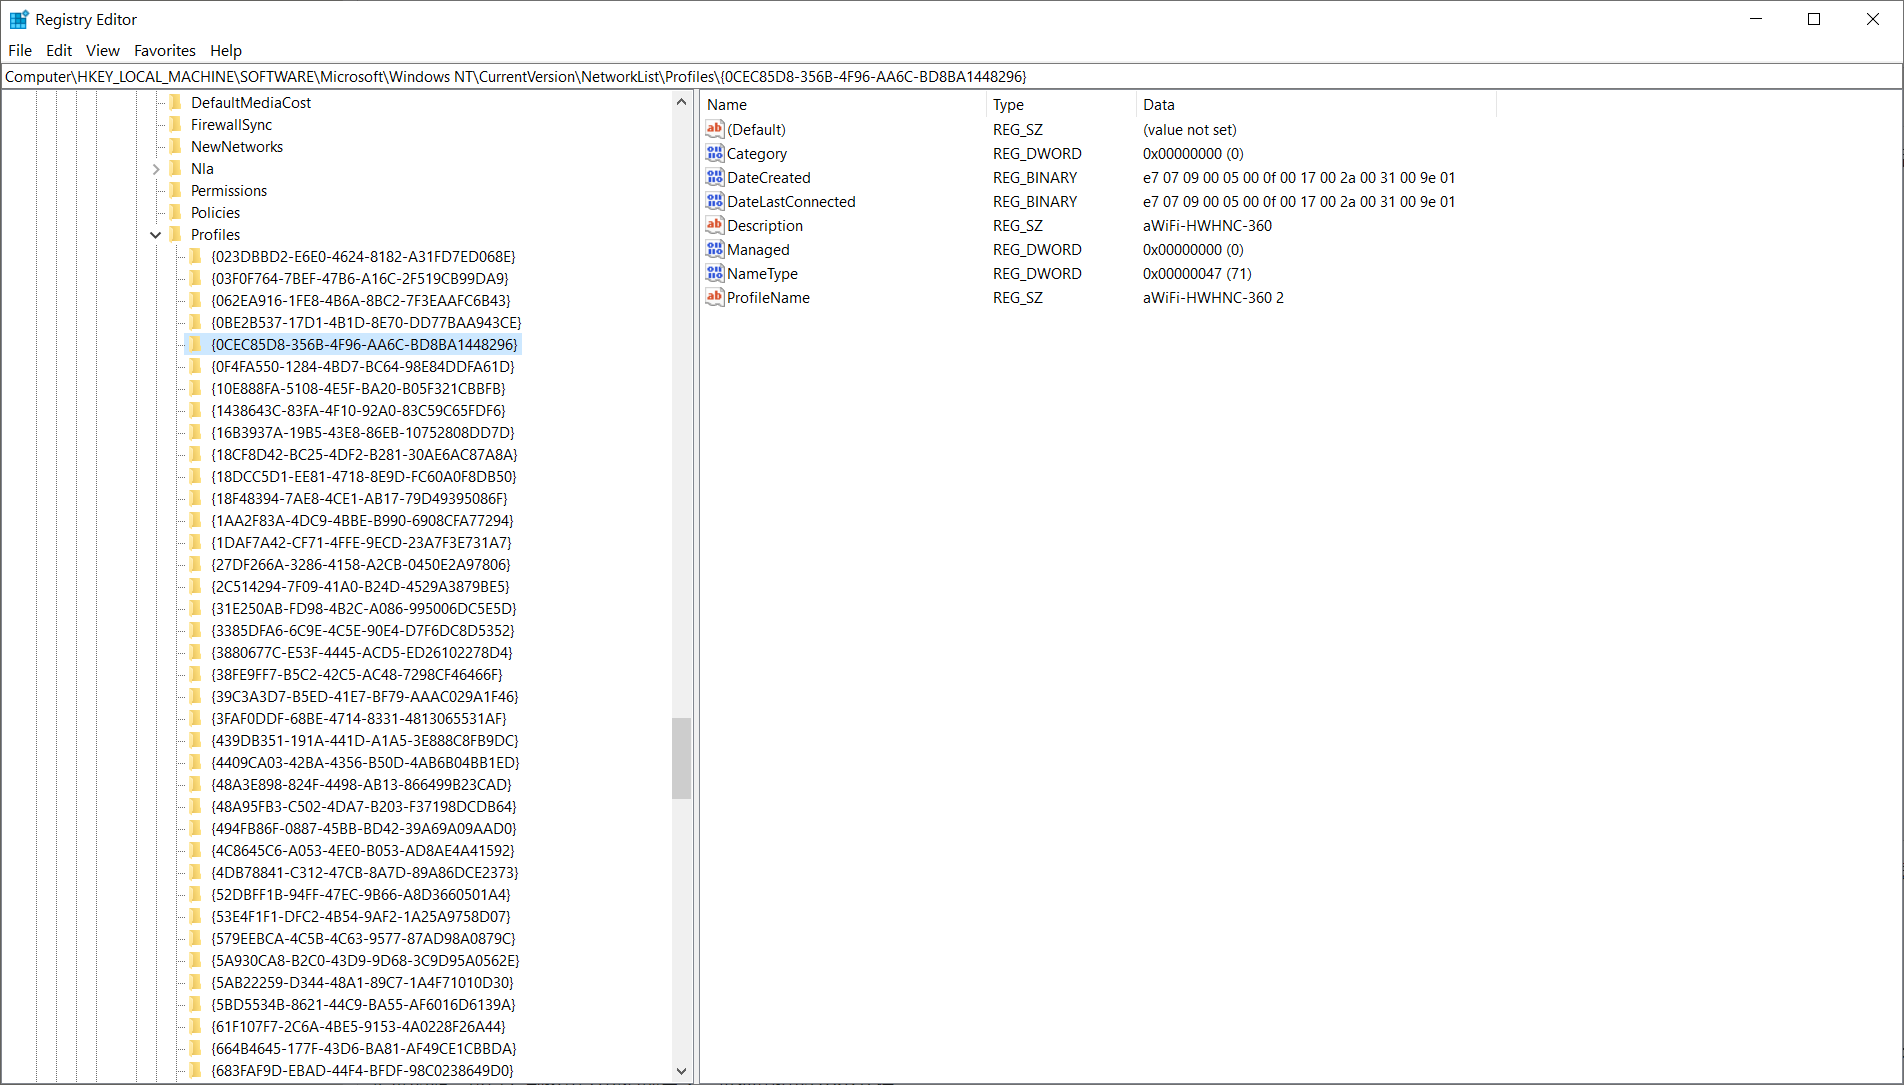Click folder icon of selected {0CEC85D8-356B-4F96-AA6C-BD8BA1448296}
This screenshot has height=1085, width=1904.
click(x=196, y=344)
